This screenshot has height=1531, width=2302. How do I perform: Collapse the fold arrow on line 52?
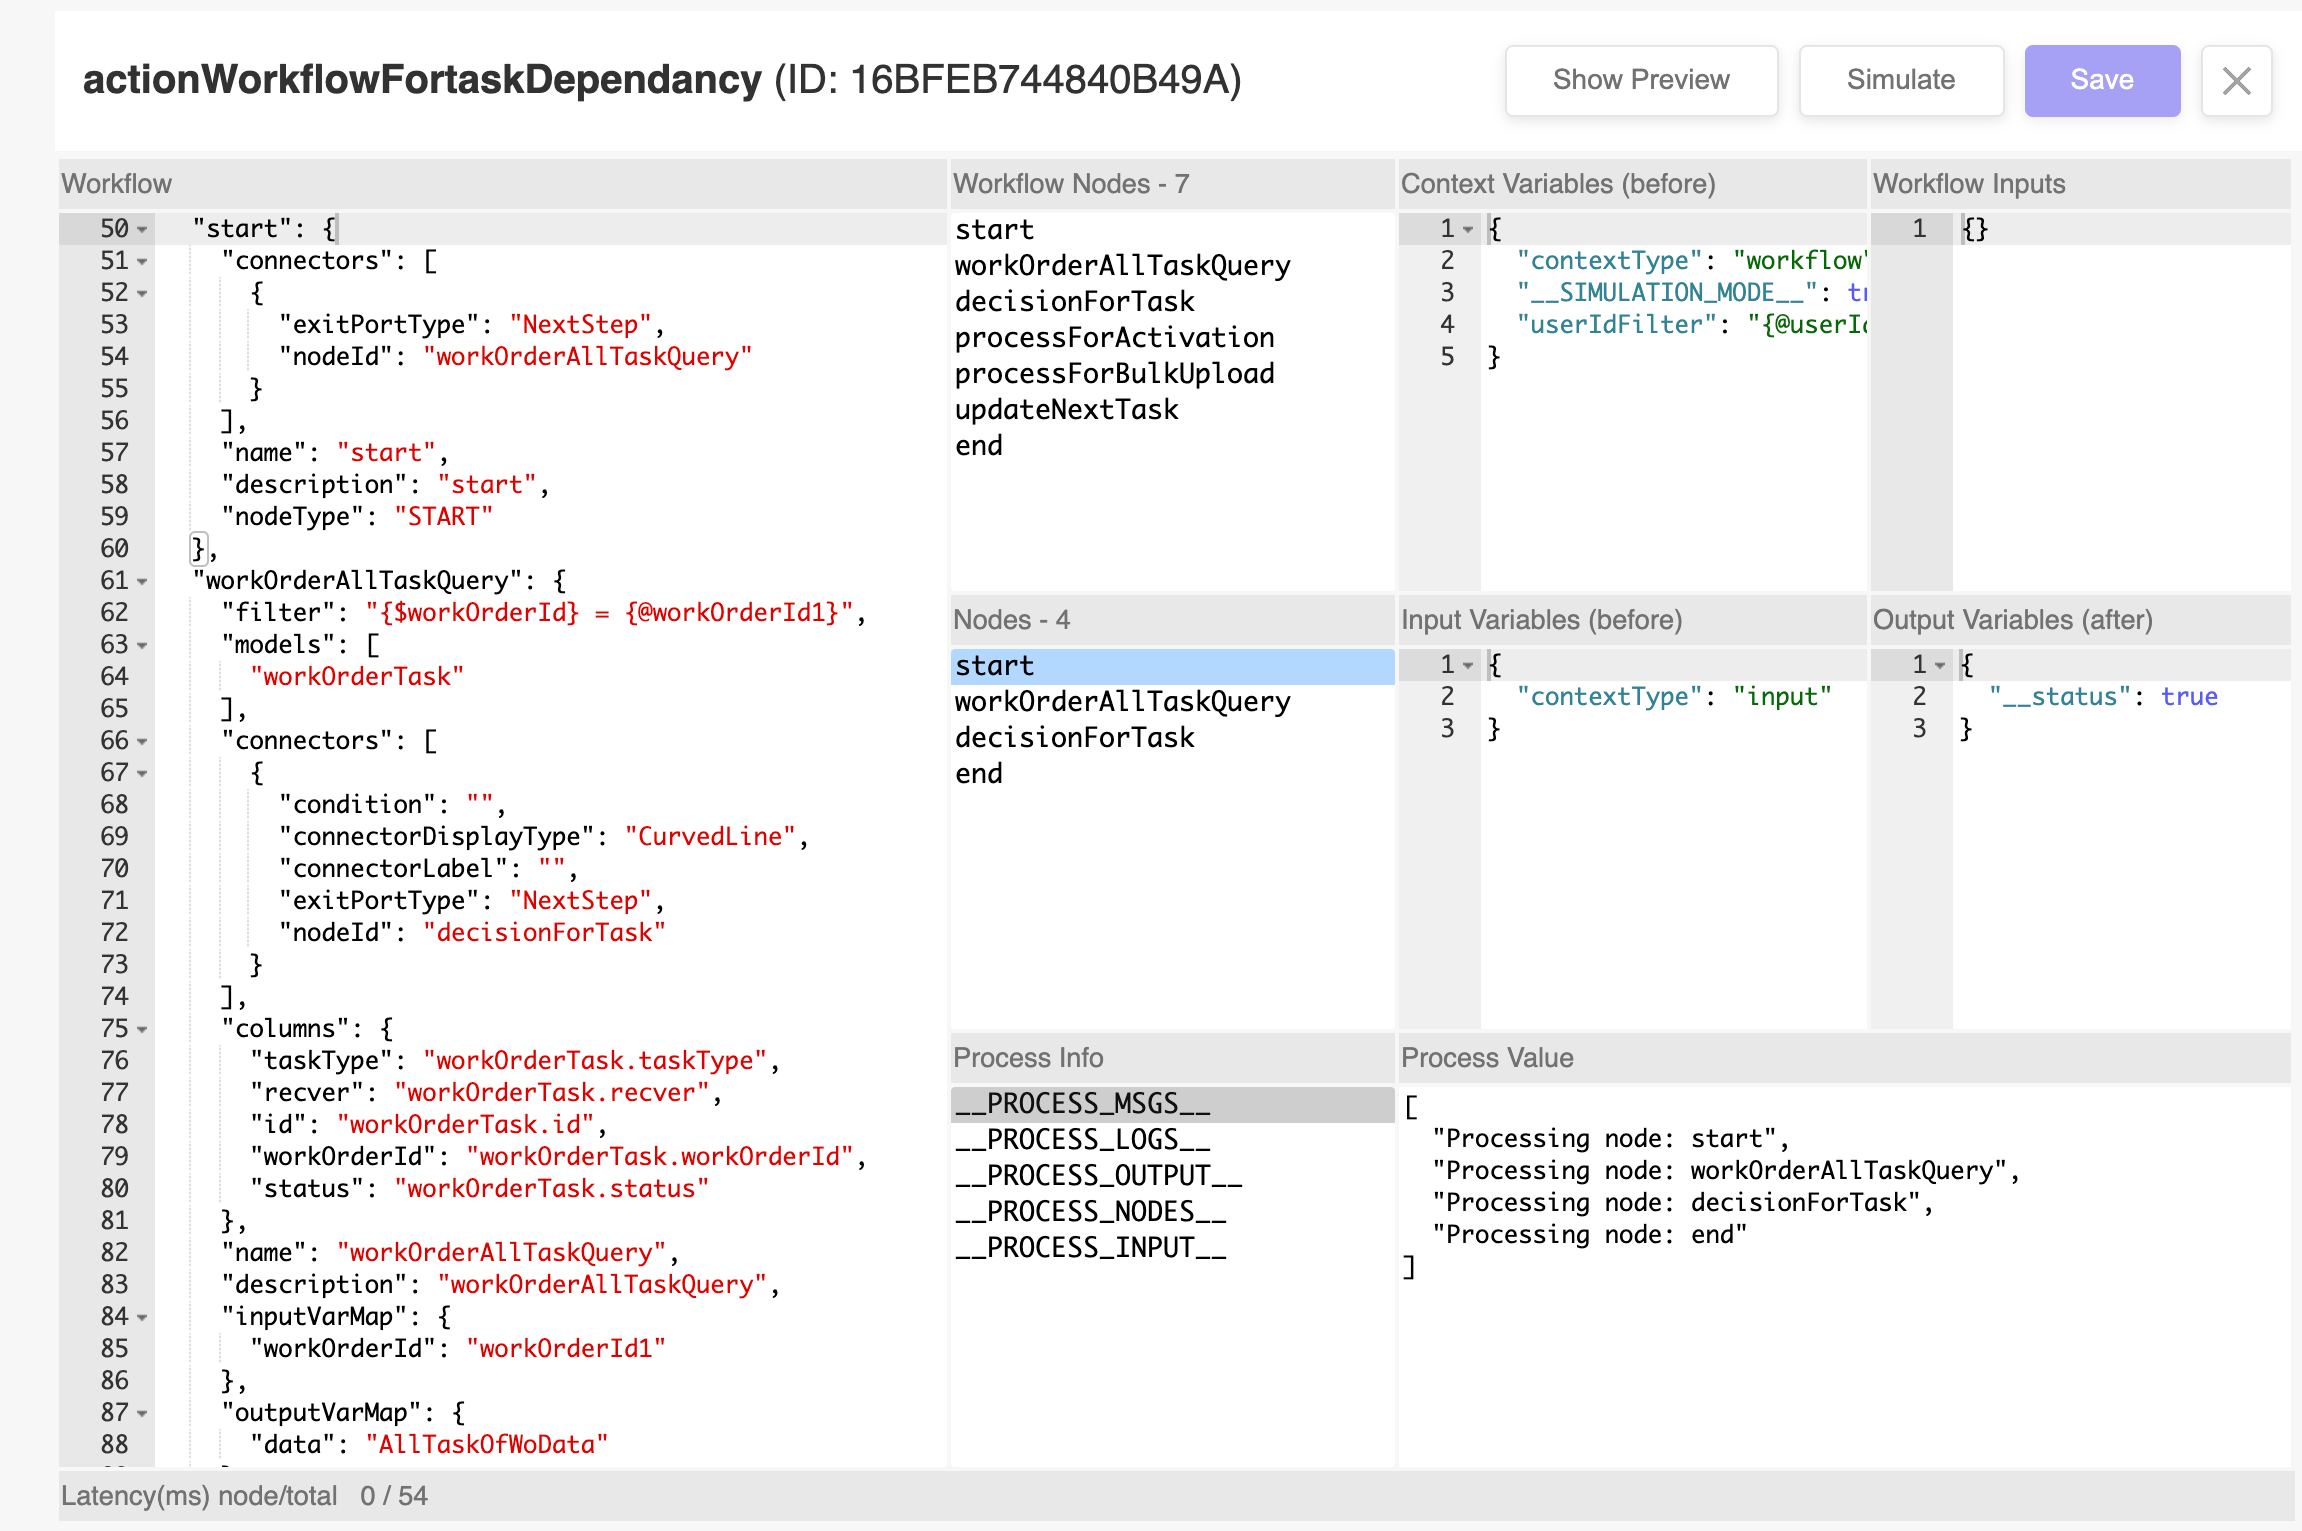coord(142,293)
